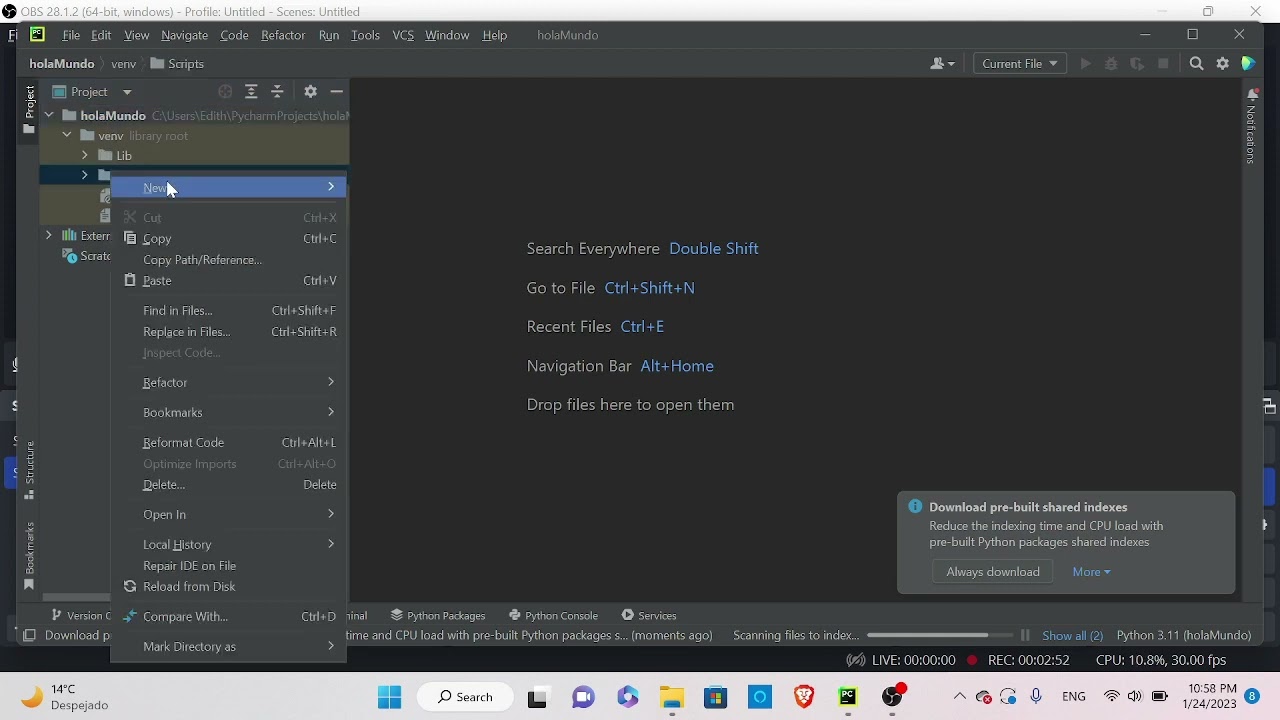Click the Stop square icon in toolbar
This screenshot has width=1280, height=720.
(1163, 64)
